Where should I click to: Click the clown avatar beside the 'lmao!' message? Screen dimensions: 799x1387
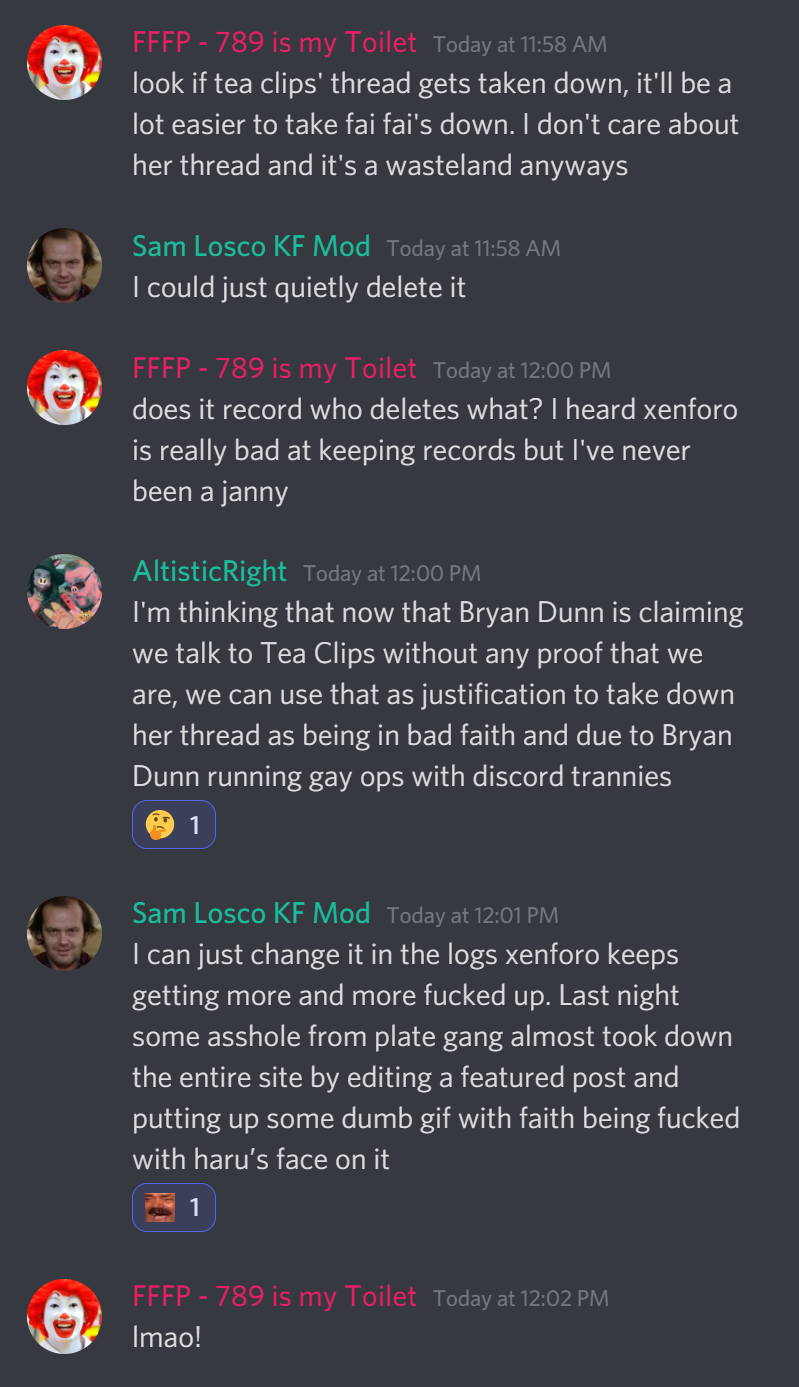pos(64,1316)
